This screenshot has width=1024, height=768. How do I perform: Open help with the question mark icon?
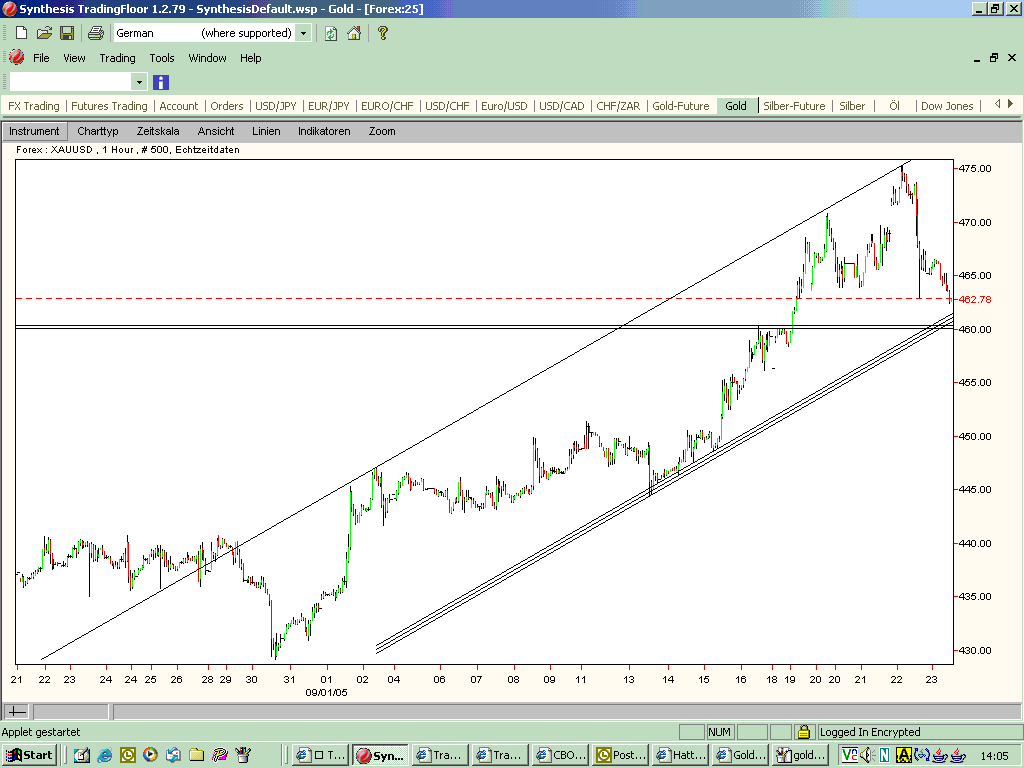pyautogui.click(x=382, y=33)
